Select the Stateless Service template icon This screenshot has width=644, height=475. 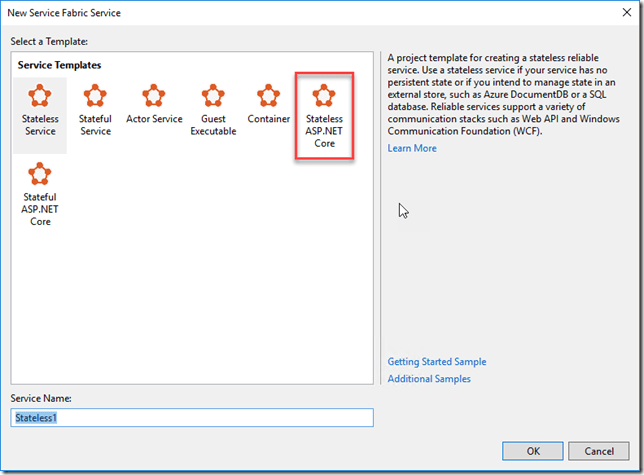point(40,97)
